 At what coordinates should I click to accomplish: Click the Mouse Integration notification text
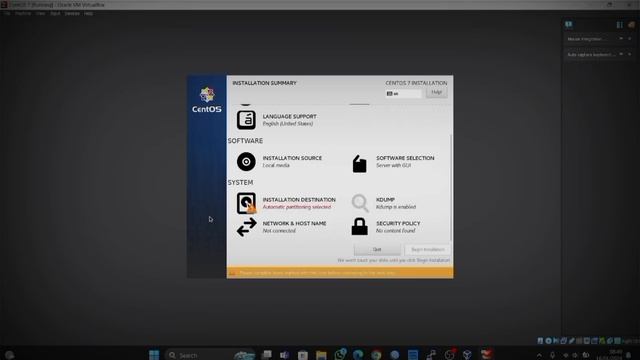point(587,39)
